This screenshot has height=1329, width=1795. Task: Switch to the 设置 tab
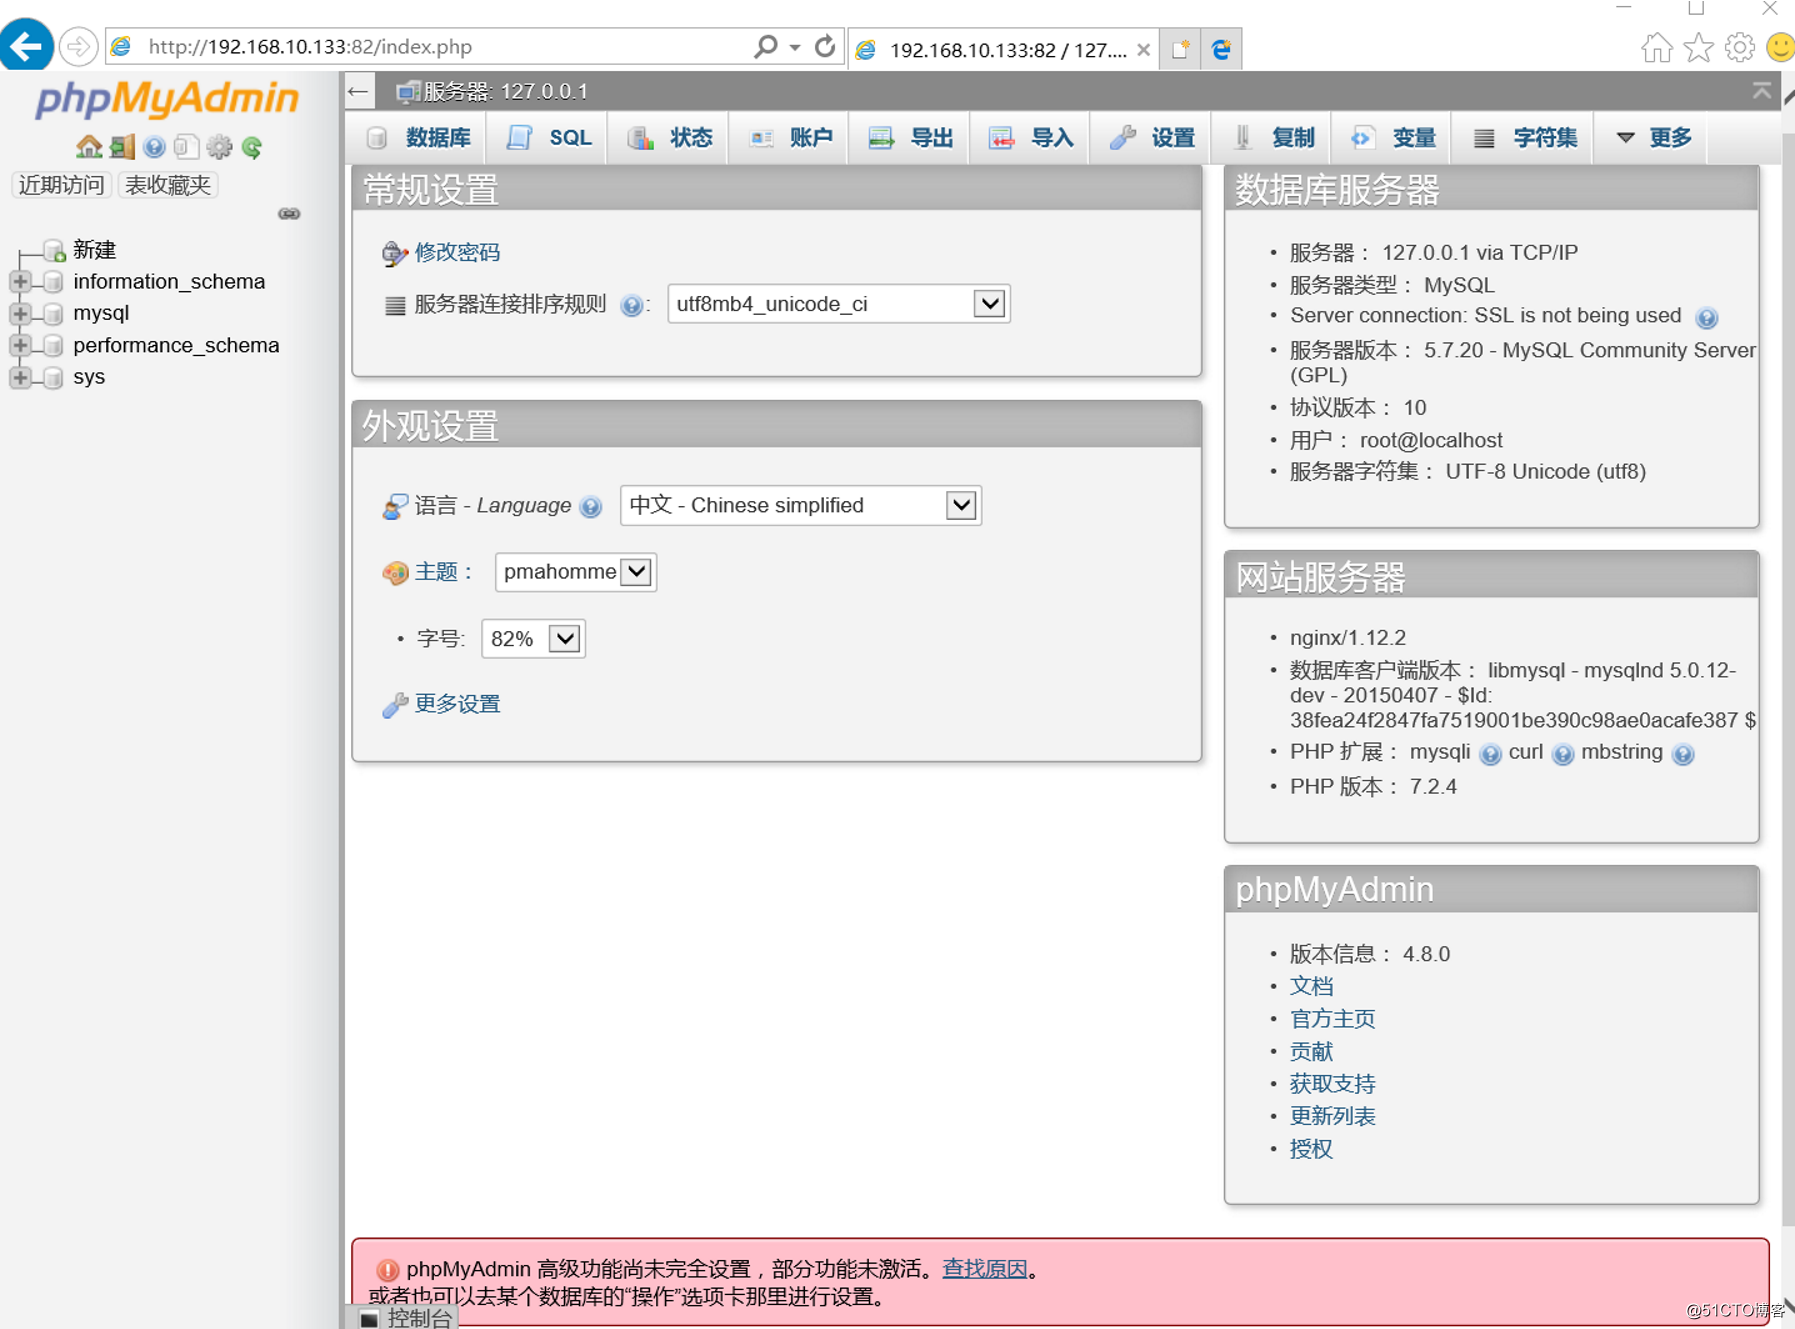tap(1151, 138)
